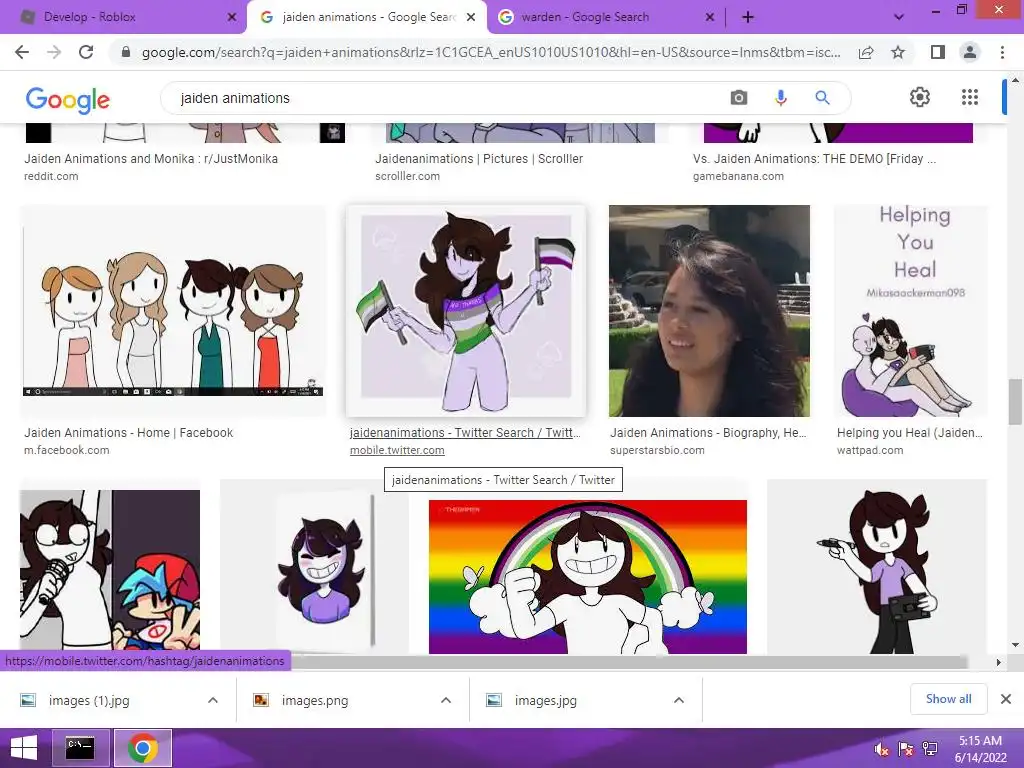Screen dimensions: 1024x768
Task: Share this page icon in address bar
Action: 866,52
